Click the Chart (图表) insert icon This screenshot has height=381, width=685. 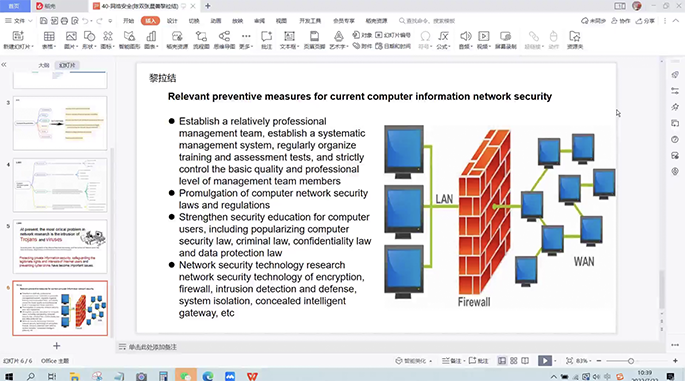point(151,40)
